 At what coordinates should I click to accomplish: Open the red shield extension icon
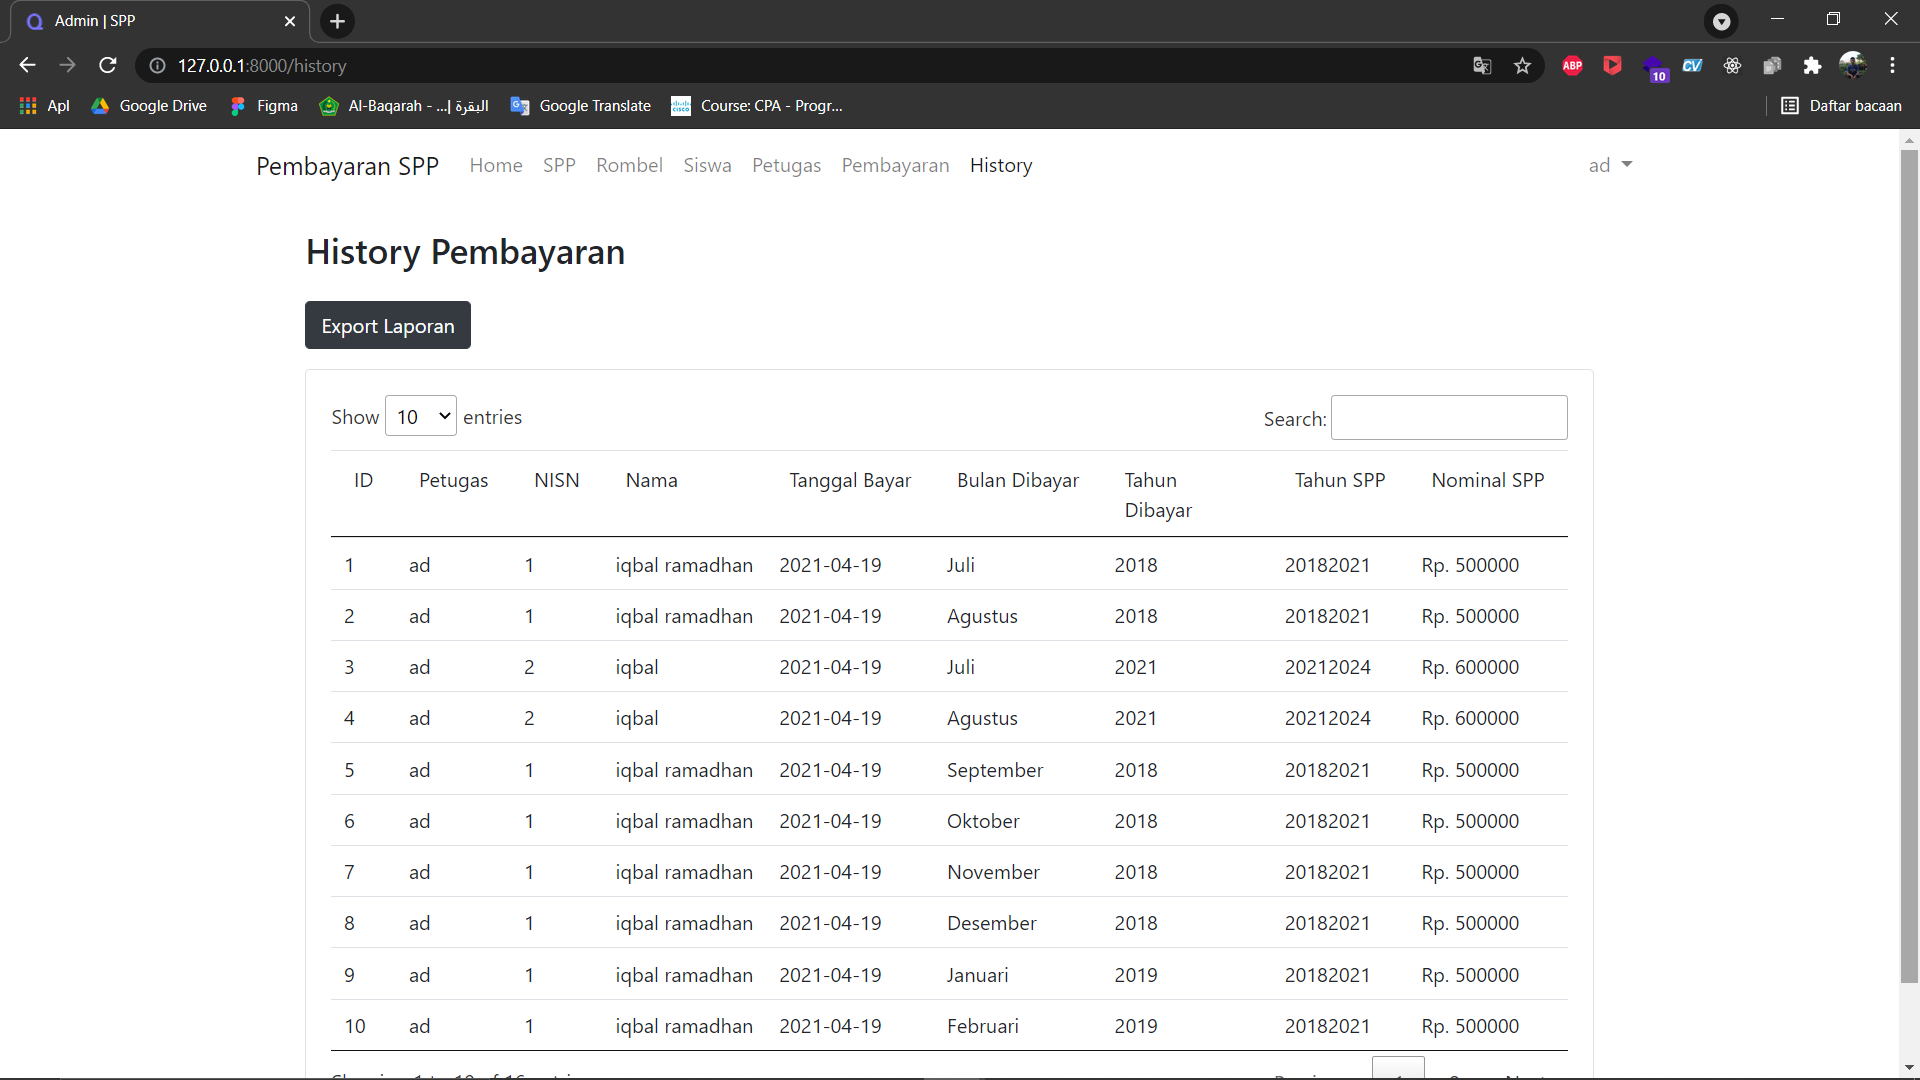(1612, 65)
